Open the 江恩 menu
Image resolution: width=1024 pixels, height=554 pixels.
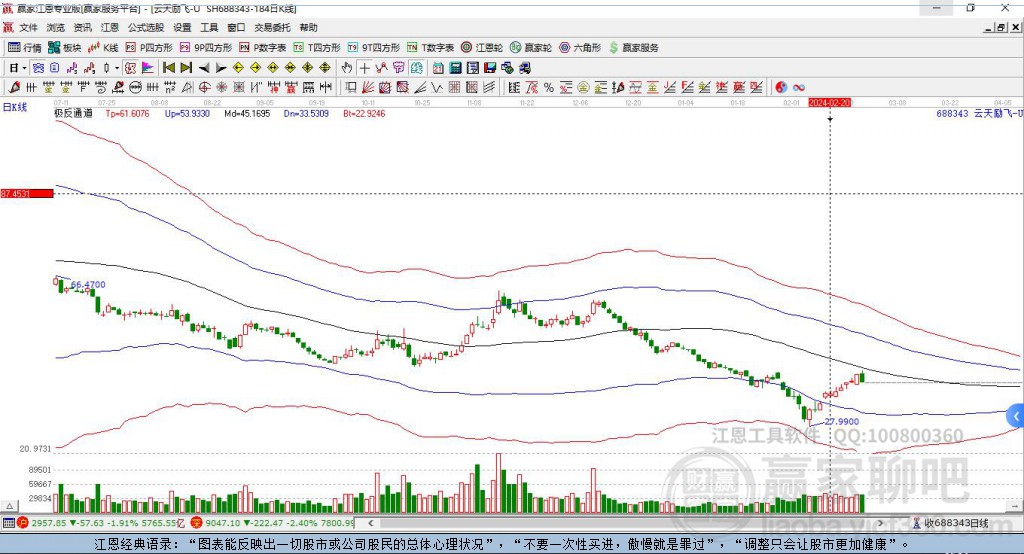click(x=109, y=28)
